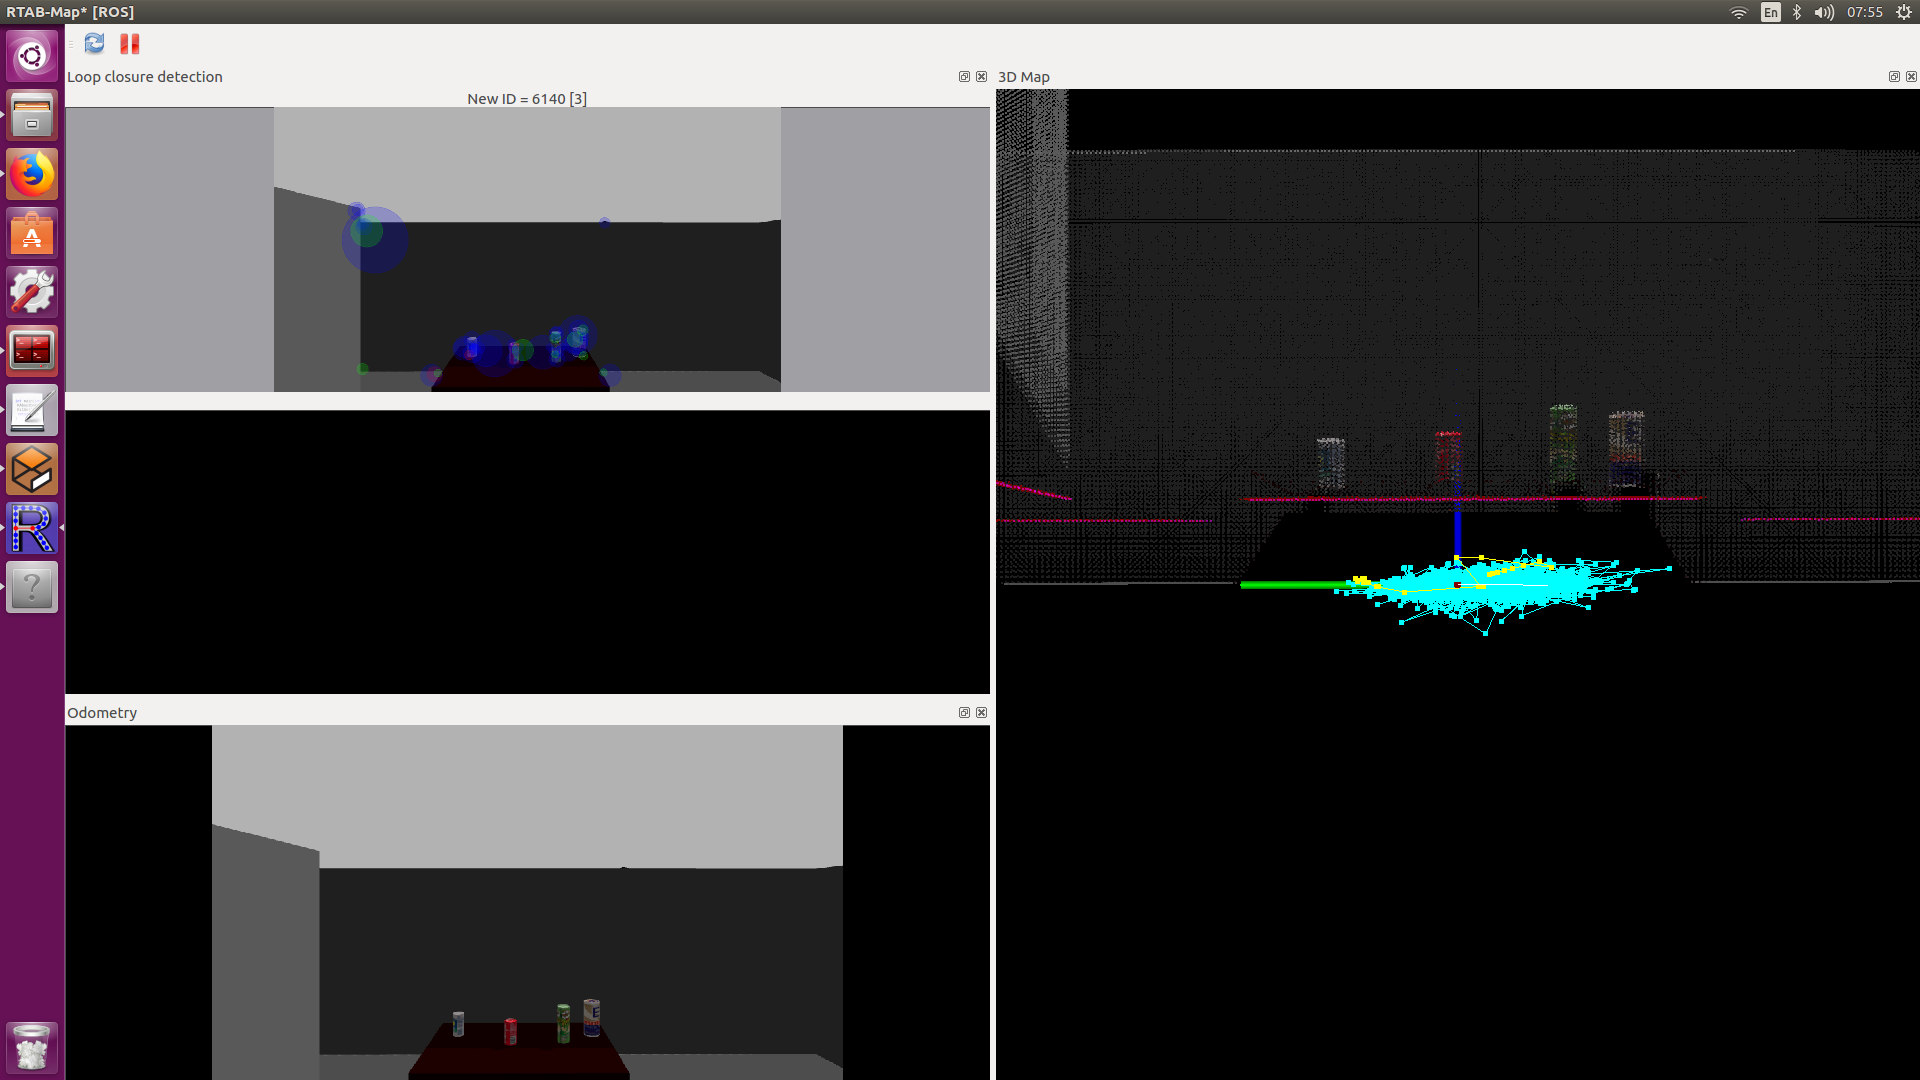Screen dimensions: 1920x1080
Task: Open the volume sound indicator menu
Action: (1824, 12)
